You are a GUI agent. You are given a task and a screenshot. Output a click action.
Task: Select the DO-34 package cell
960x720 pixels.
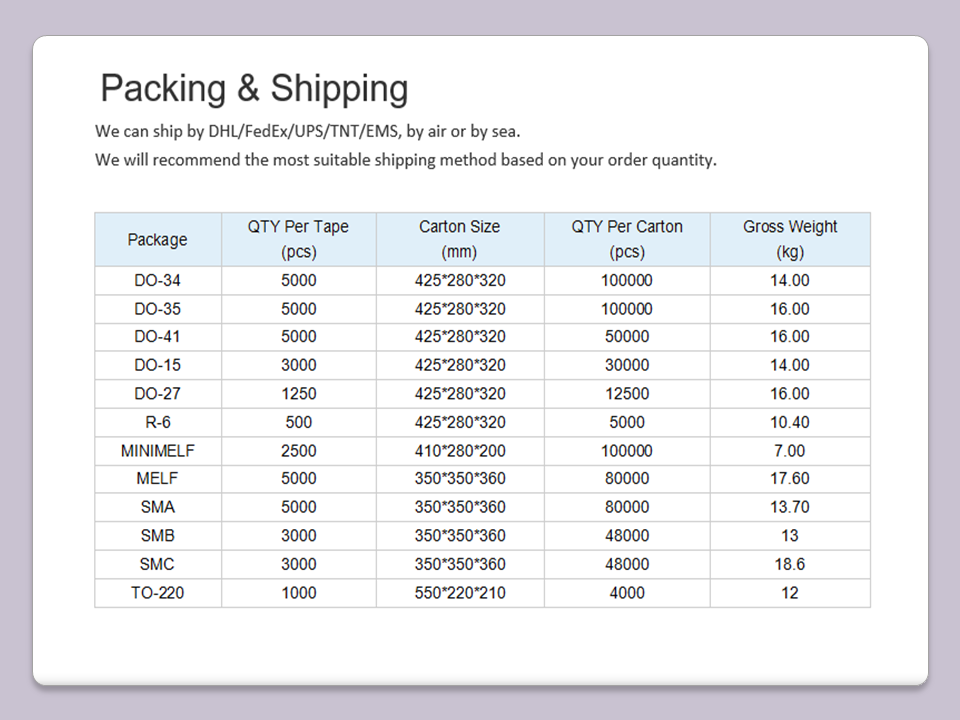coord(158,281)
